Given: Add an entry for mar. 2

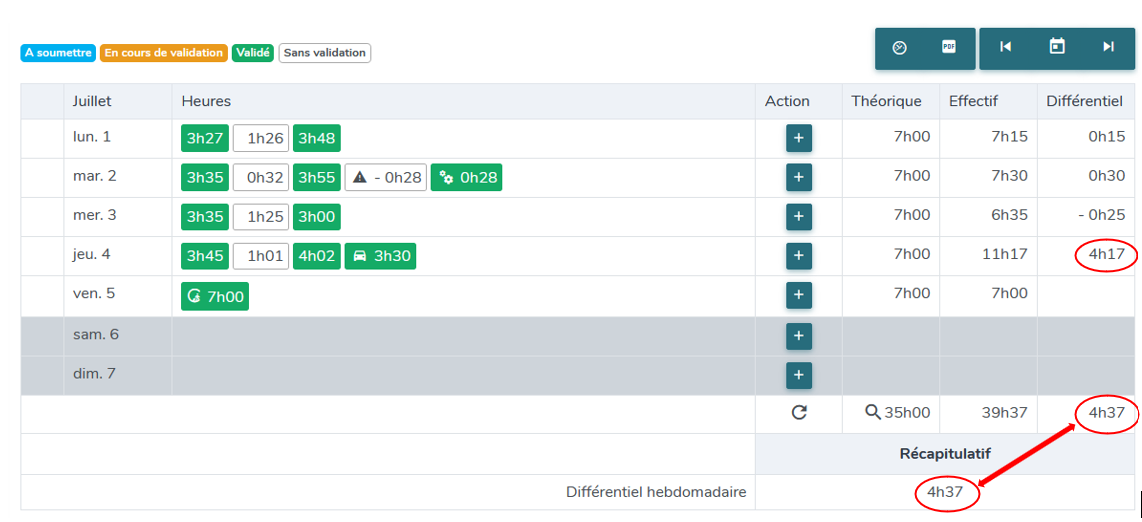Looking at the screenshot, I should pyautogui.click(x=798, y=177).
